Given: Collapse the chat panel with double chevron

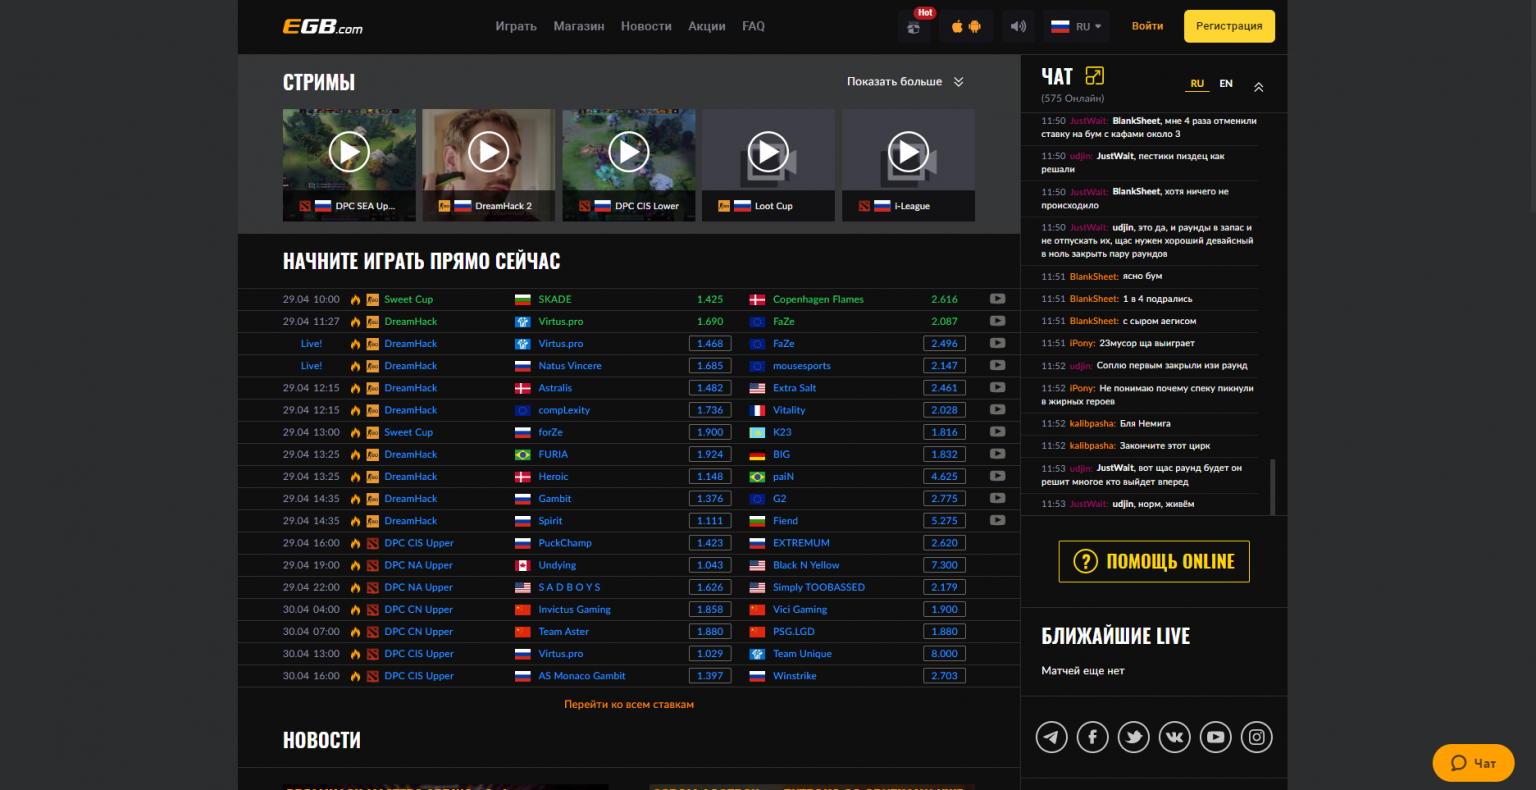Looking at the screenshot, I should click(x=1258, y=87).
